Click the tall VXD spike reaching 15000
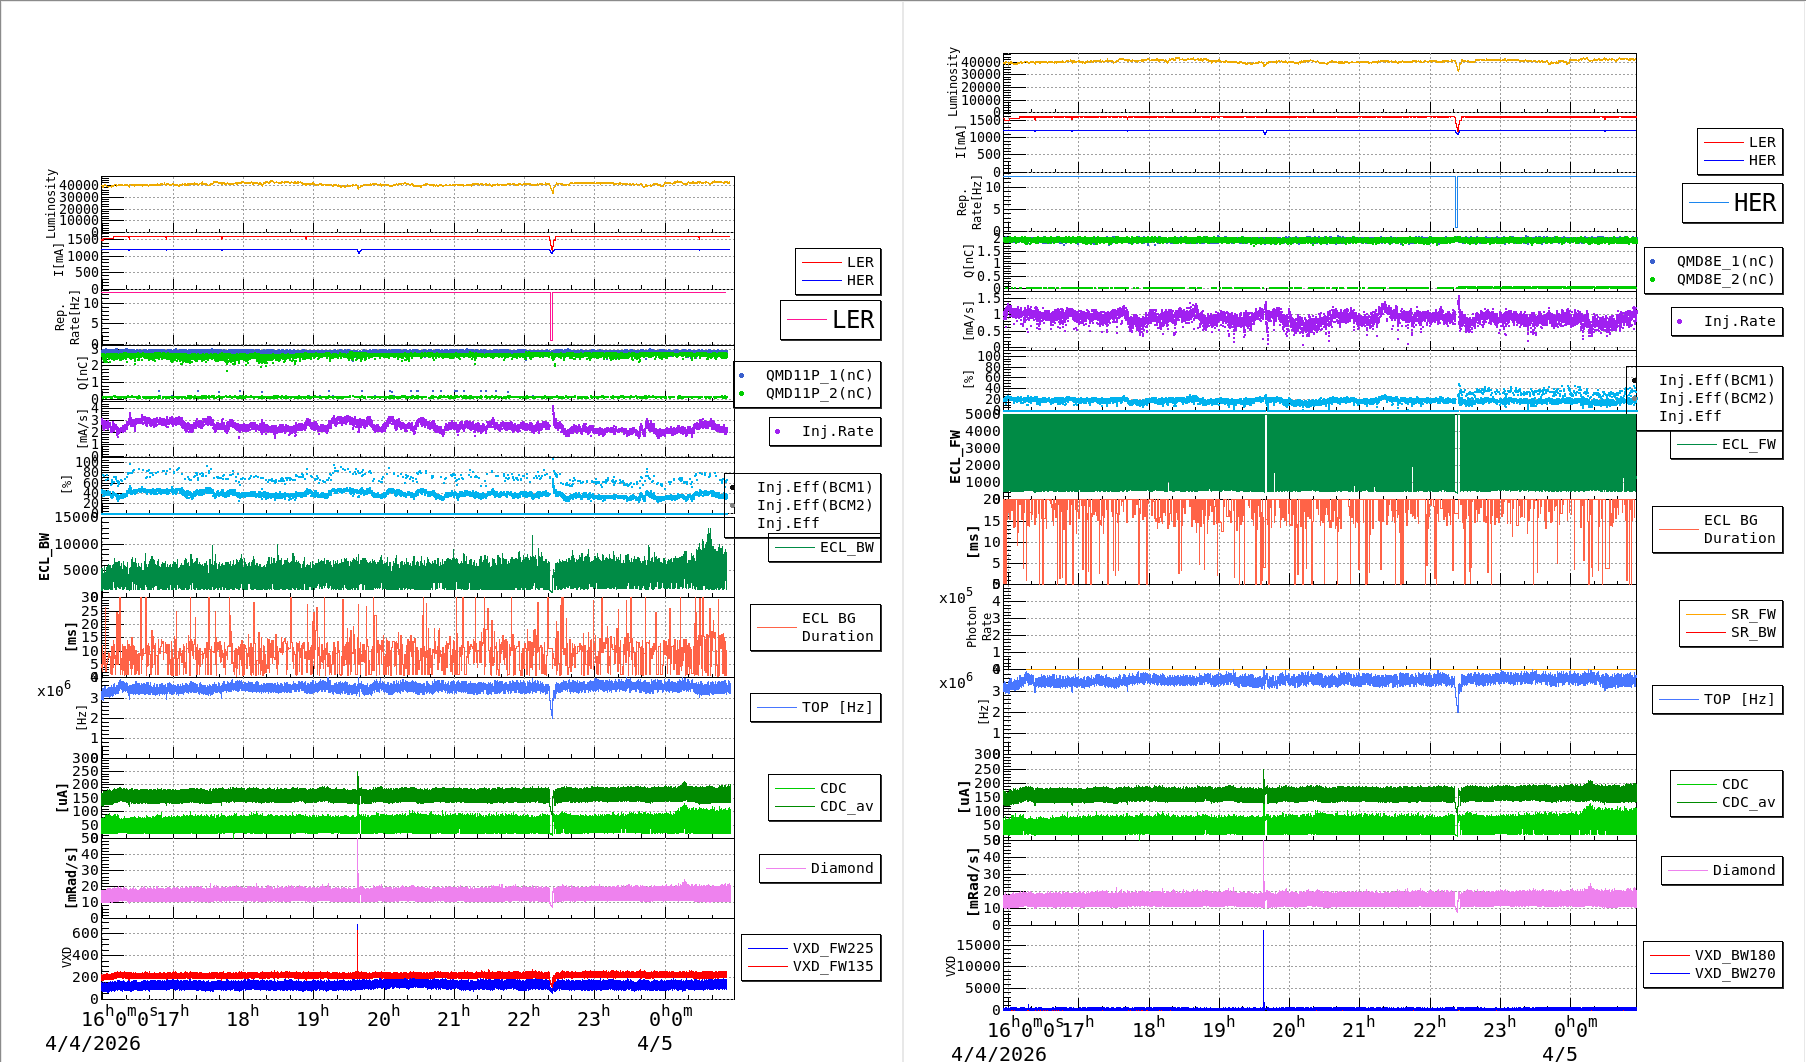This screenshot has height=1062, width=1806. [1263, 965]
